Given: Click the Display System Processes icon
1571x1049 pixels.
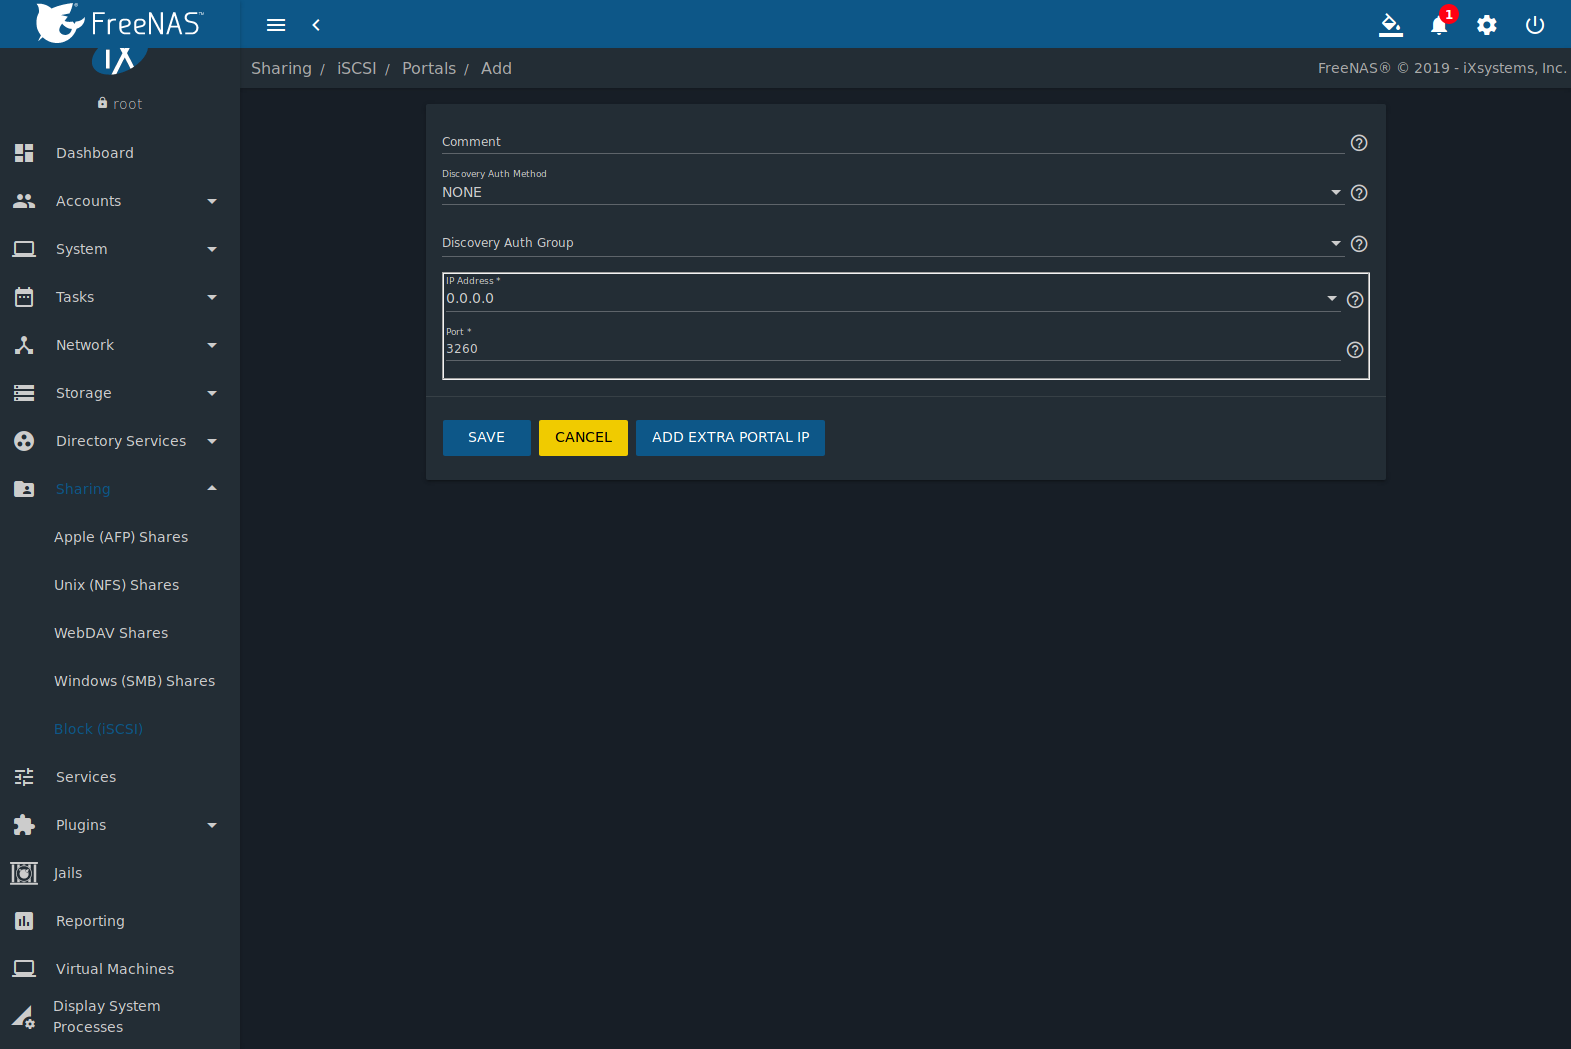Looking at the screenshot, I should (x=24, y=1018).
